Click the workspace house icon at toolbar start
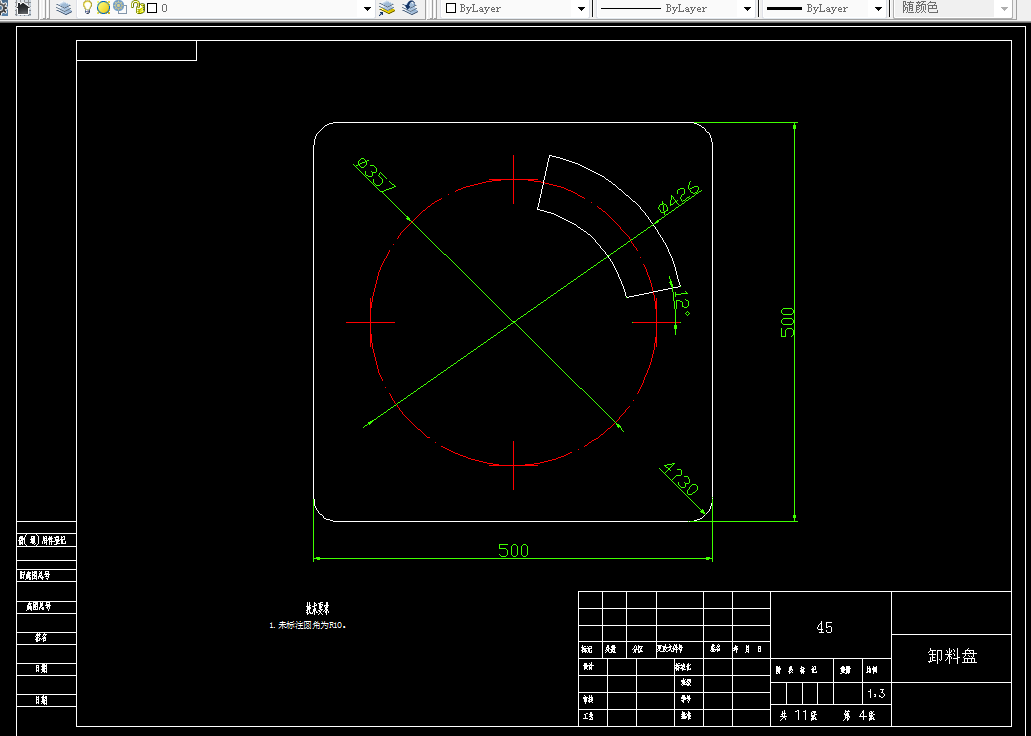This screenshot has height=736, width=1031. (x=23, y=8)
